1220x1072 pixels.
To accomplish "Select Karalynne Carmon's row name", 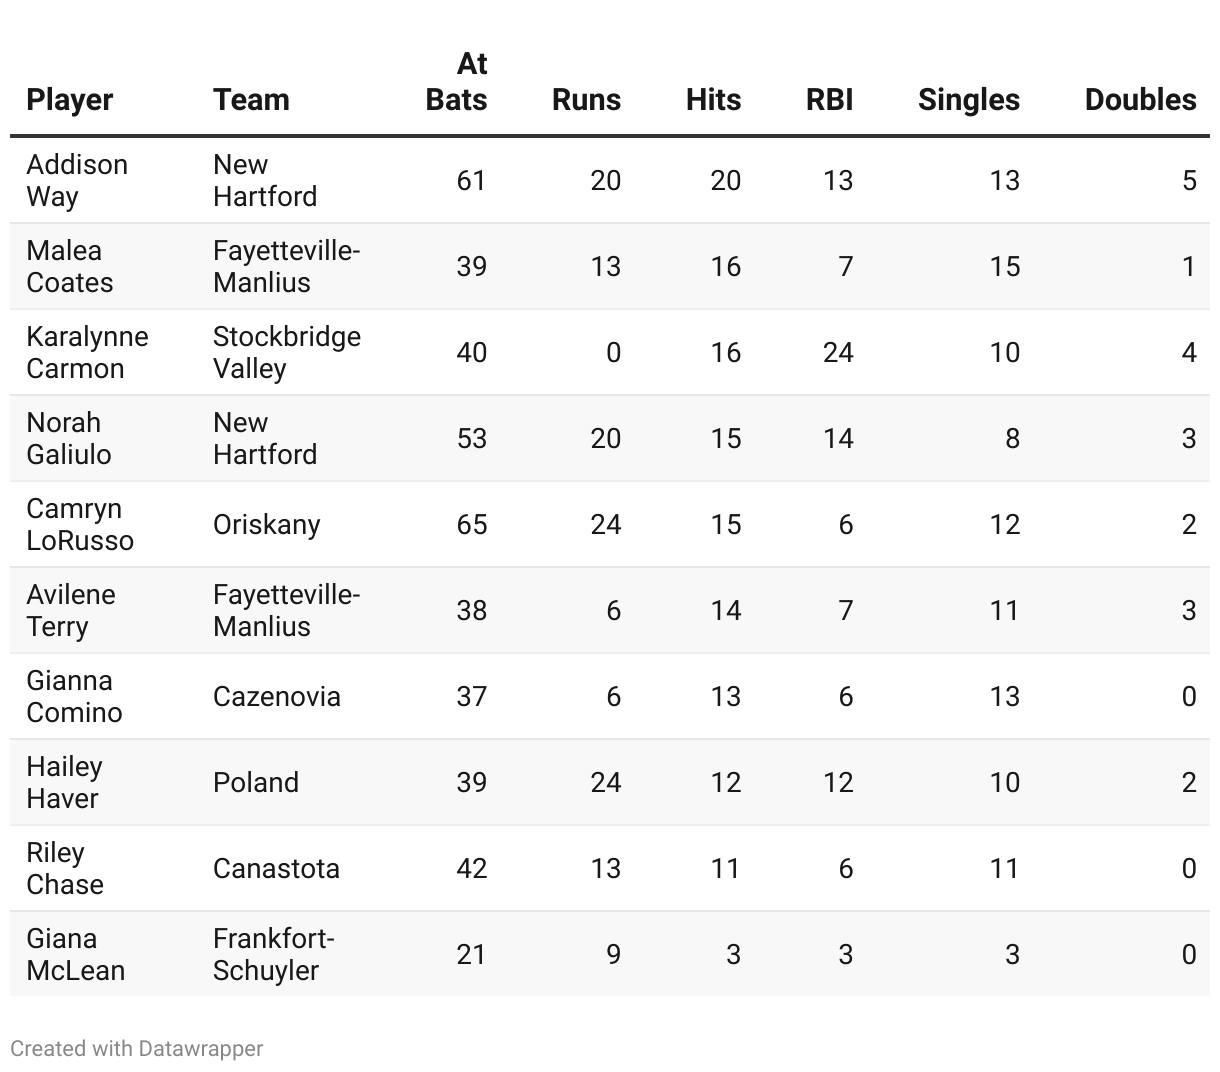I will (87, 352).
